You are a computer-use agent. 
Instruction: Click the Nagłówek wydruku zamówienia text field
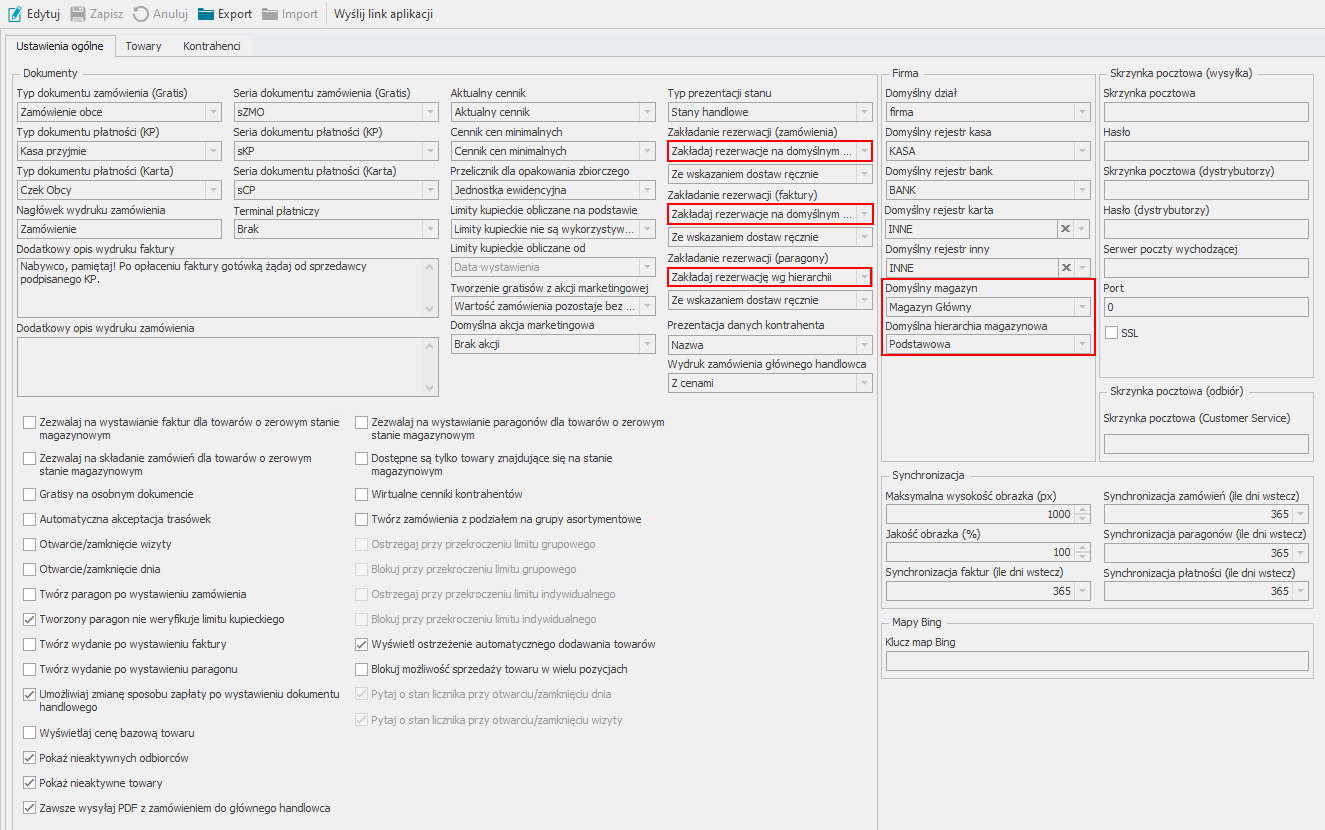pos(120,229)
